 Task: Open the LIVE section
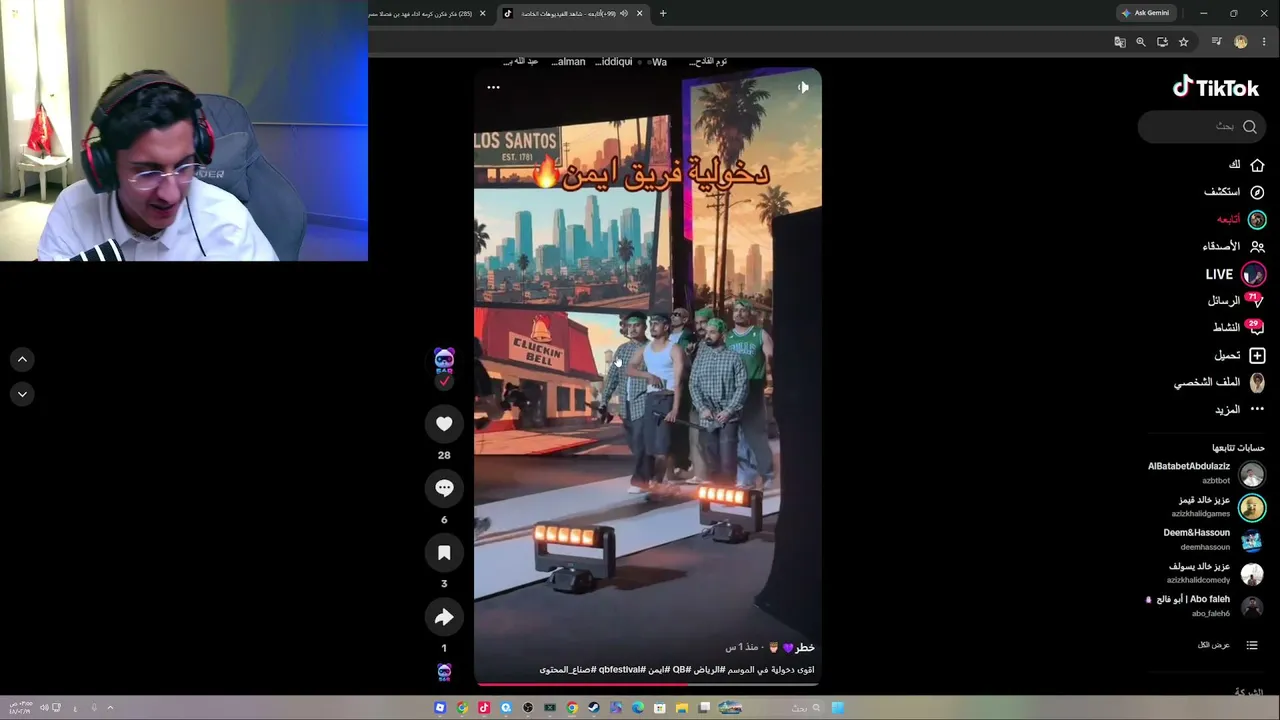(1235, 274)
